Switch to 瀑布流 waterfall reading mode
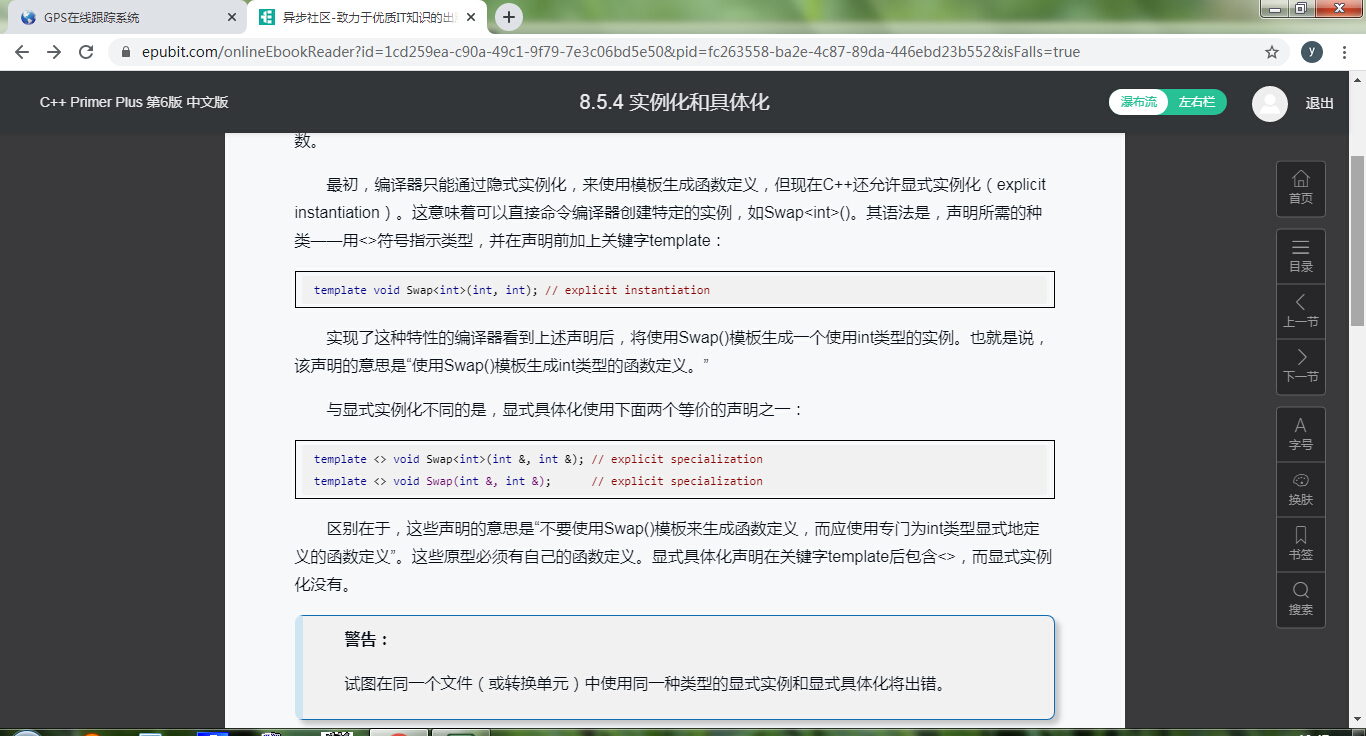 click(x=1138, y=102)
